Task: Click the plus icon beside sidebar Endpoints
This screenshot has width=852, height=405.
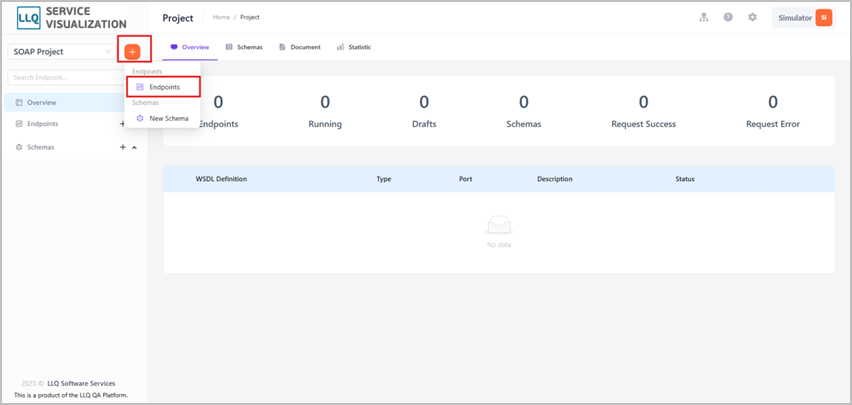Action: point(122,123)
